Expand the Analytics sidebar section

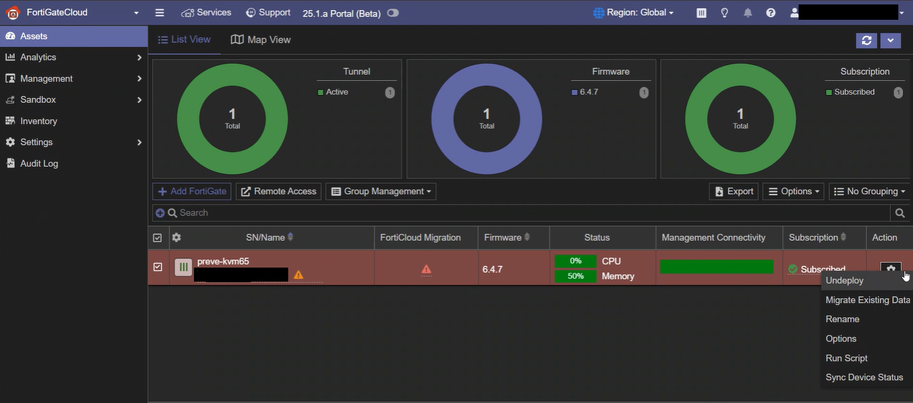coord(74,57)
